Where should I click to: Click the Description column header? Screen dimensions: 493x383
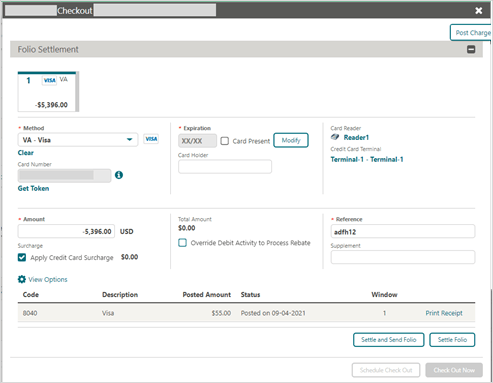pyautogui.click(x=120, y=295)
